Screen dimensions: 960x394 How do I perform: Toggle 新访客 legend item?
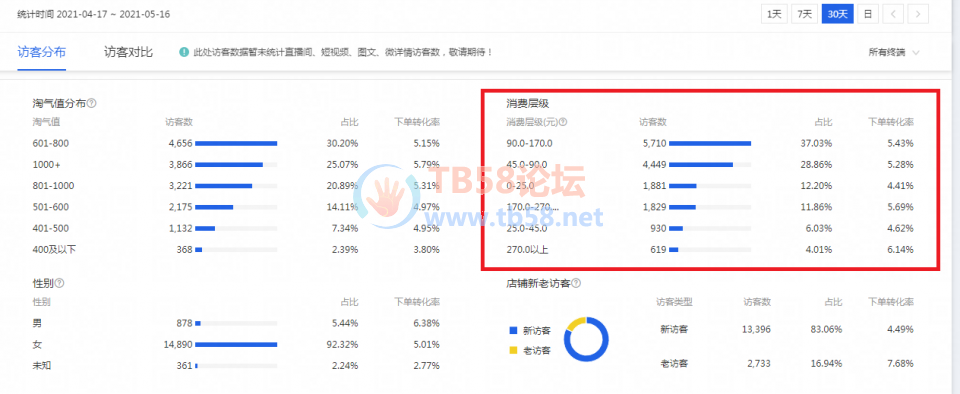pos(530,331)
